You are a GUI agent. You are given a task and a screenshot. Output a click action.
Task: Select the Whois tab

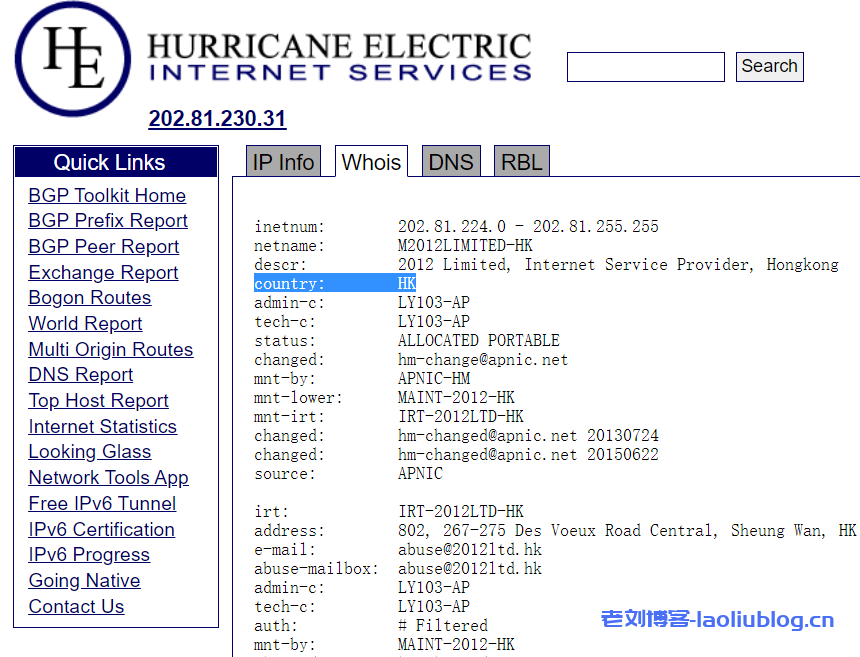[x=371, y=161]
